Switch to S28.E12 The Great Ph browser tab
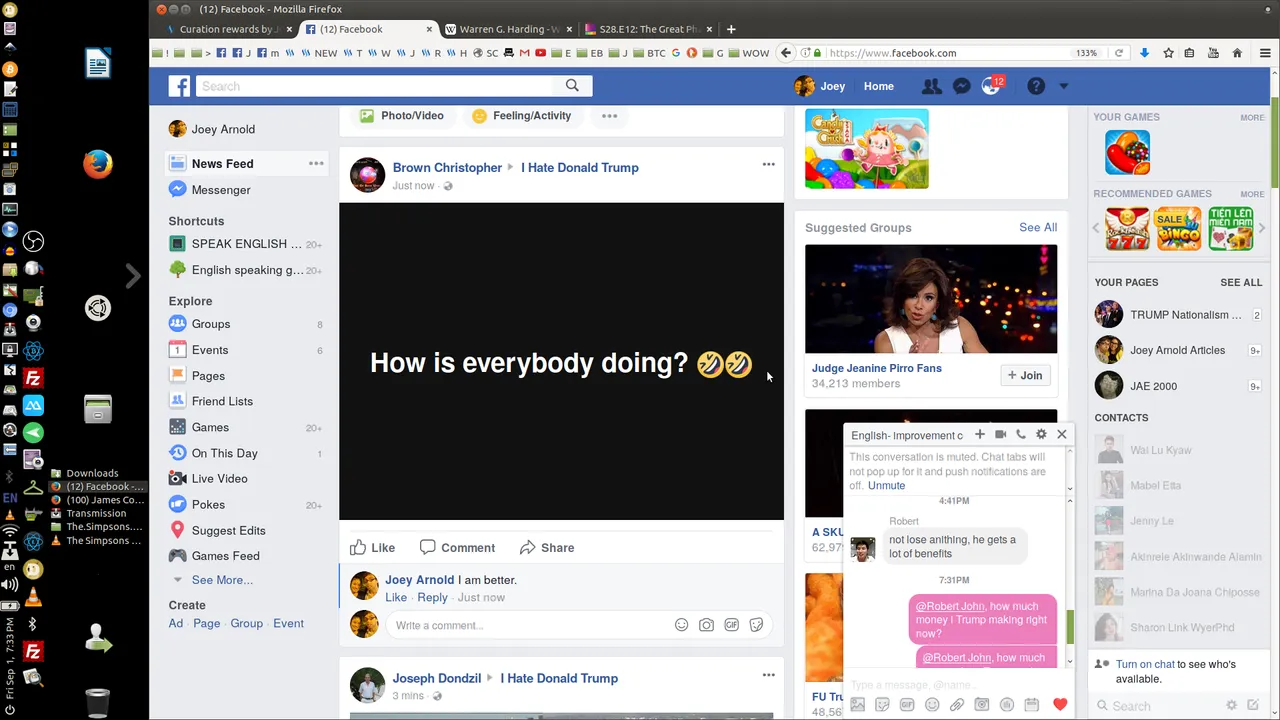Image resolution: width=1280 pixels, height=720 pixels. pos(649,29)
